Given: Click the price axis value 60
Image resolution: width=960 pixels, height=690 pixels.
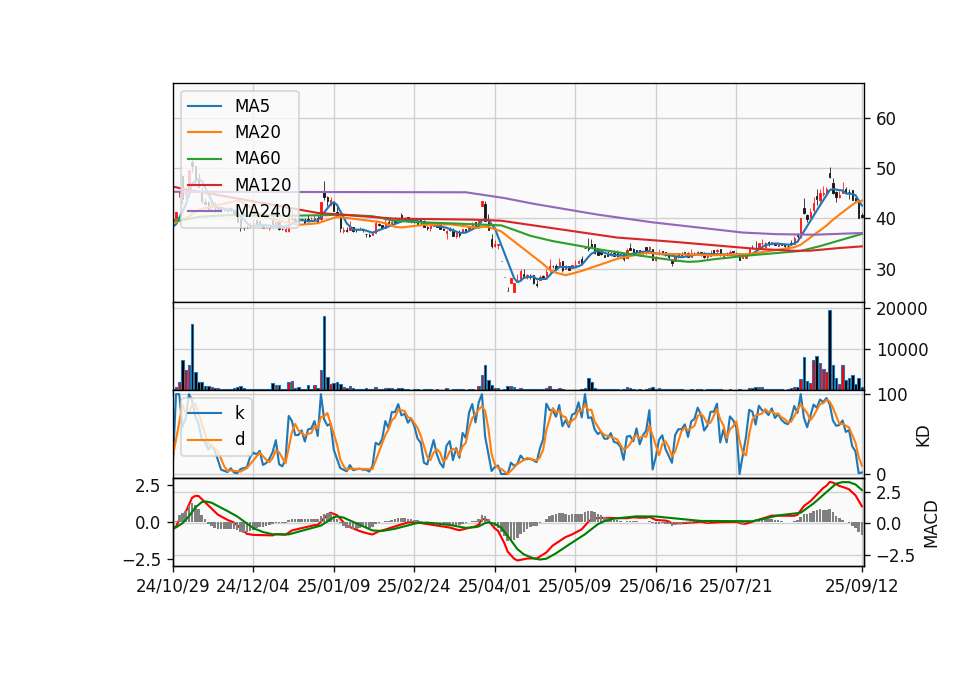Looking at the screenshot, I should click(886, 119).
